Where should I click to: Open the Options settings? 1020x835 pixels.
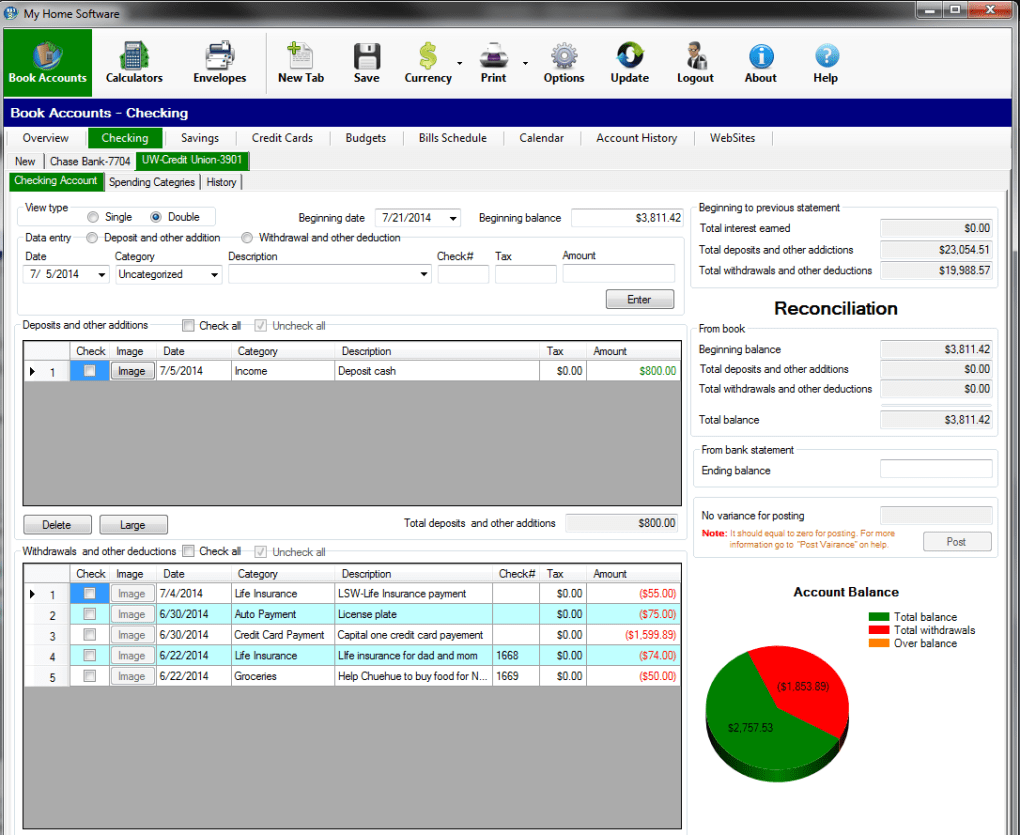click(563, 63)
